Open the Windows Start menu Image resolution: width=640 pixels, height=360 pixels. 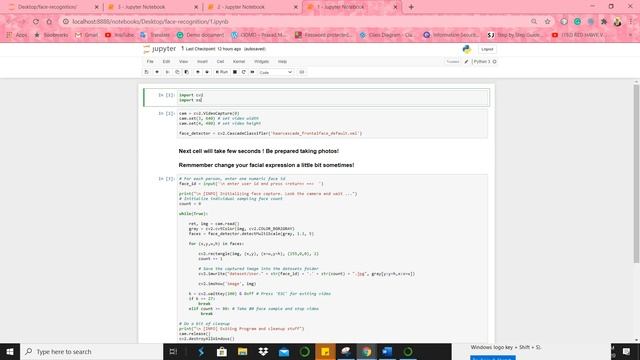pos(10,351)
